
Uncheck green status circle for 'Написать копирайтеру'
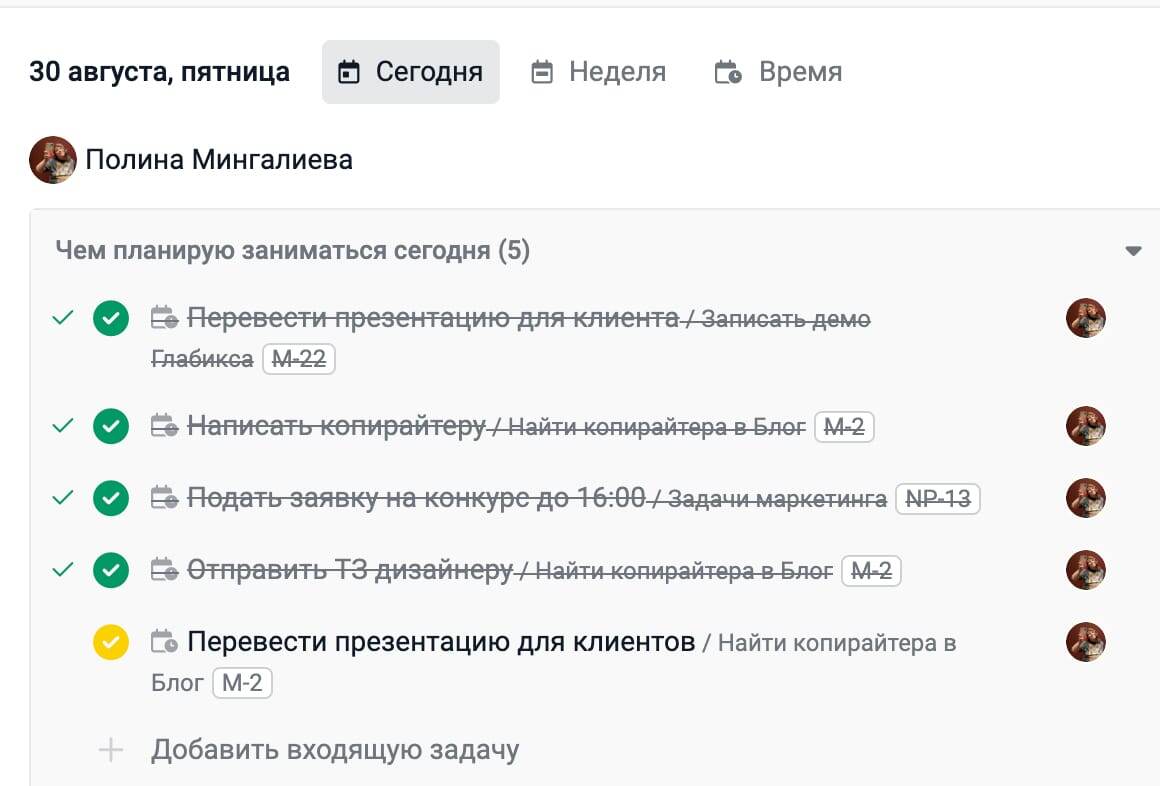point(111,427)
